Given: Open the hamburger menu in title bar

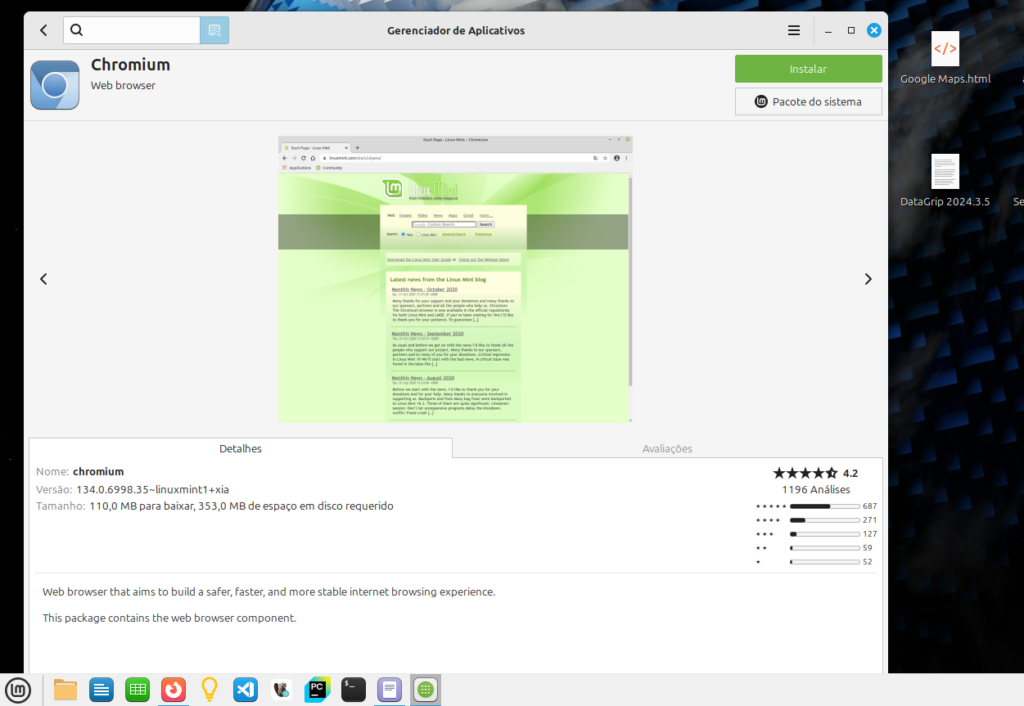Looking at the screenshot, I should pos(794,30).
